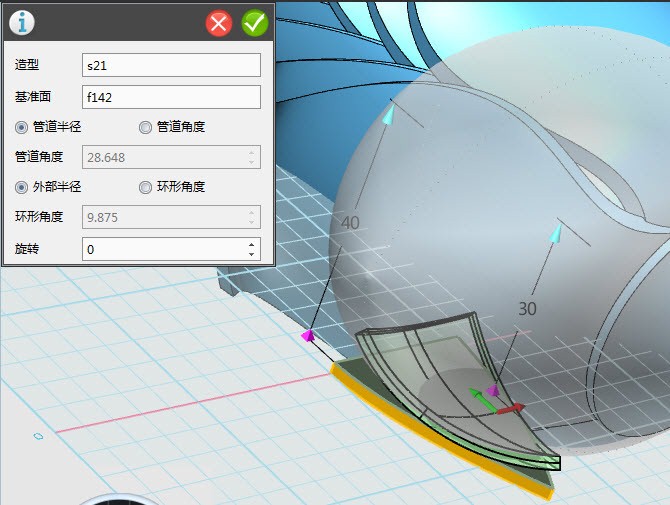Click the 旋转 input field
Viewport: 670px width, 505px height.
click(161, 248)
